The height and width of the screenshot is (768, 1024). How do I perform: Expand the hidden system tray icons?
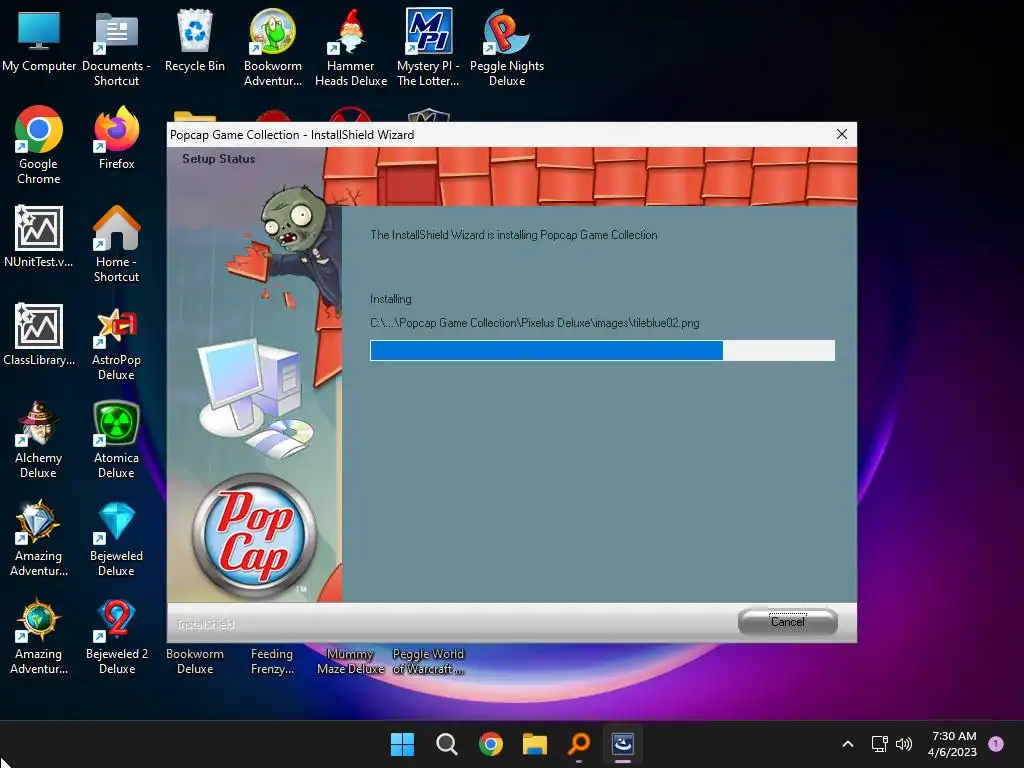tap(848, 744)
